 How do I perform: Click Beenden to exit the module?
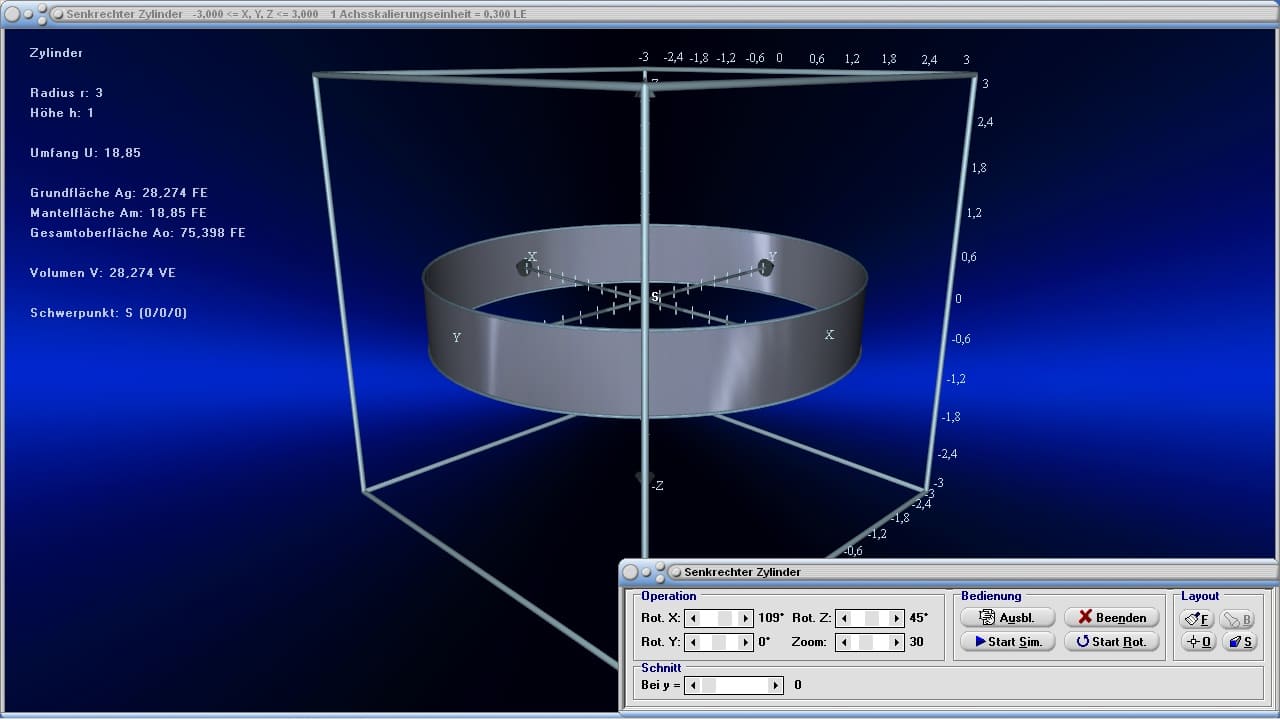coord(1112,618)
